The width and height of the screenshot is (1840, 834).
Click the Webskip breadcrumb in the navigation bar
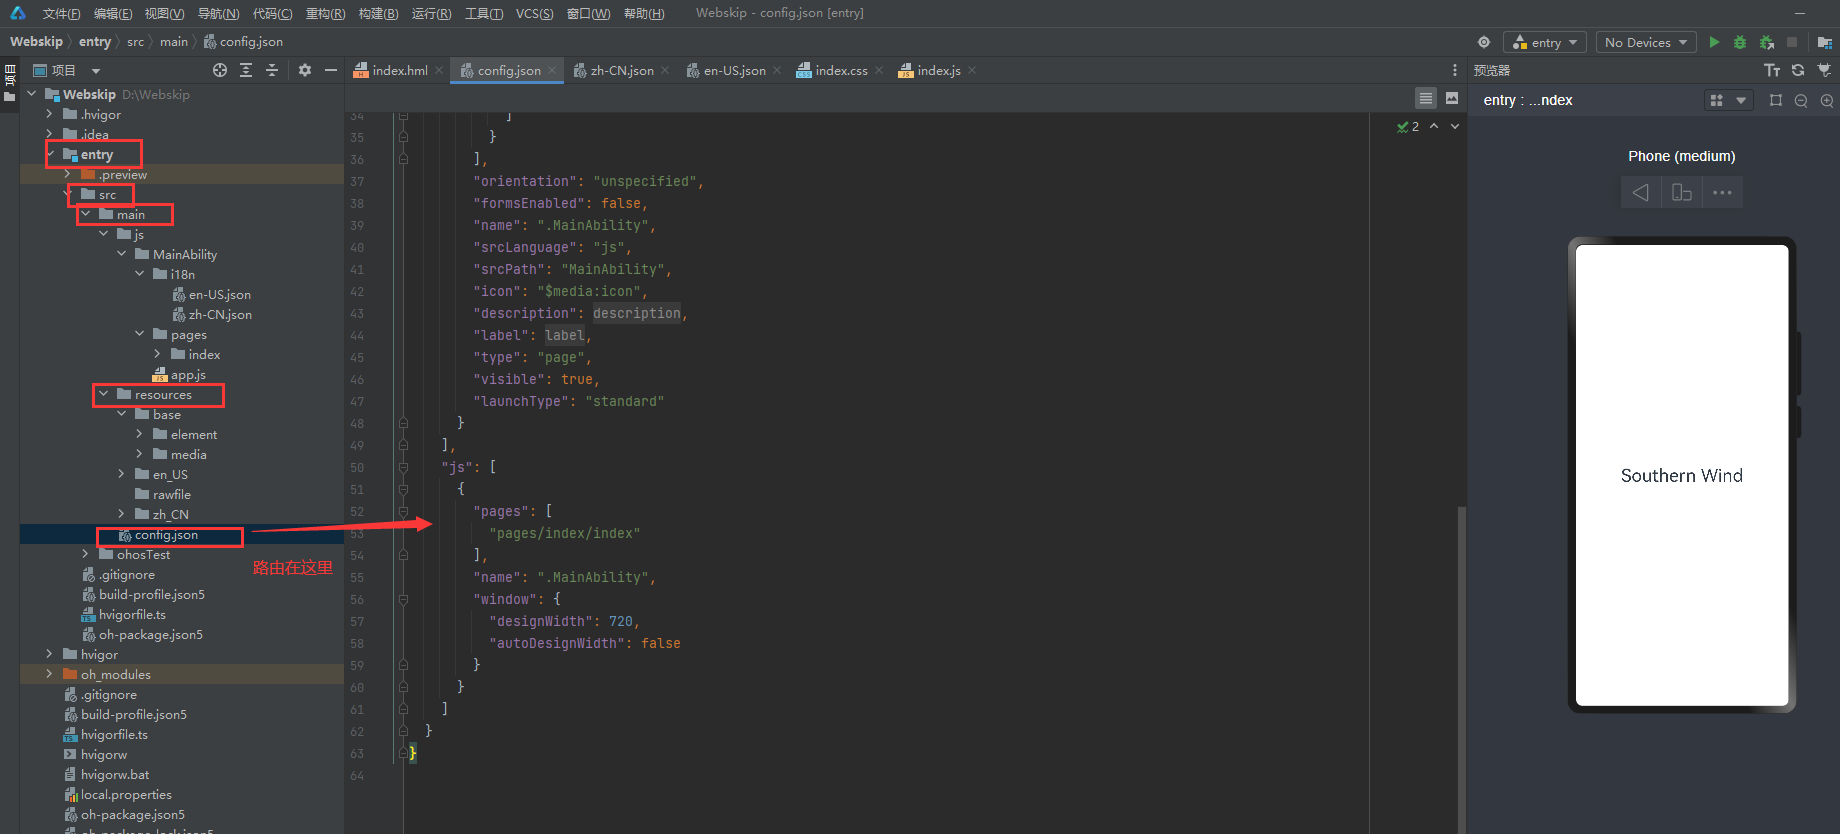click(x=36, y=42)
